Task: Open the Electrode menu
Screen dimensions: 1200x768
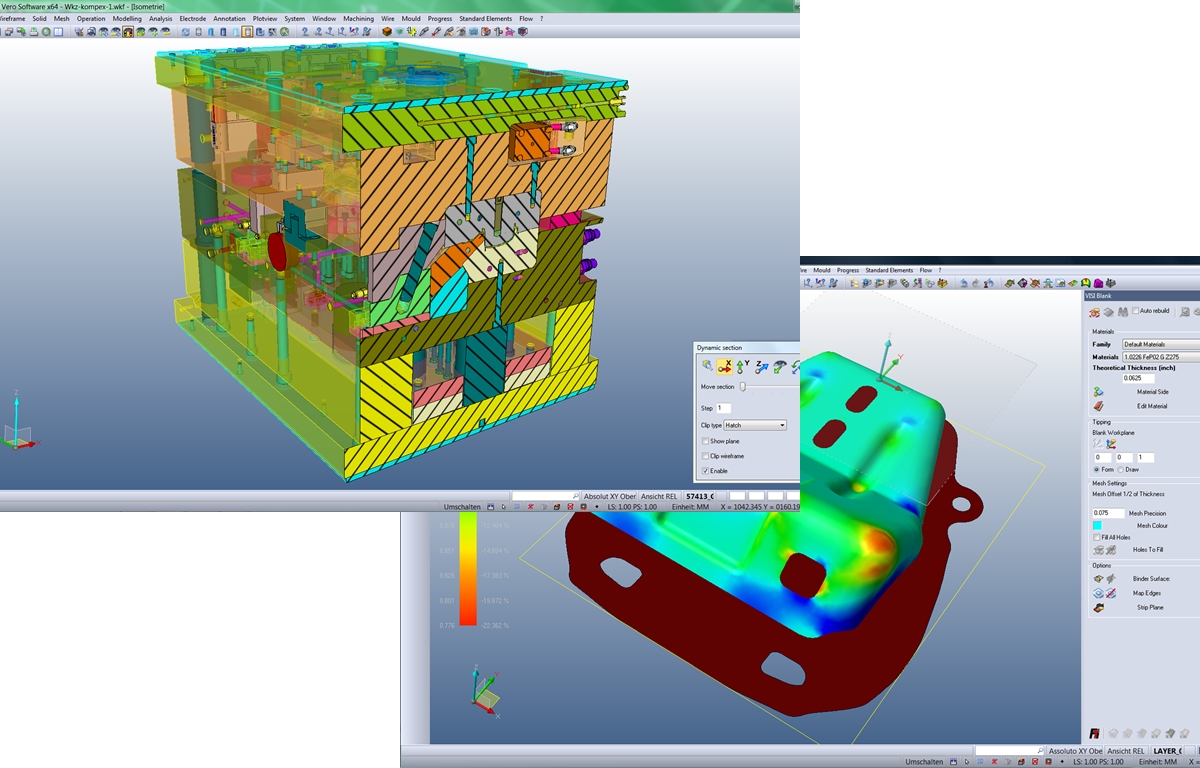Action: [x=193, y=19]
